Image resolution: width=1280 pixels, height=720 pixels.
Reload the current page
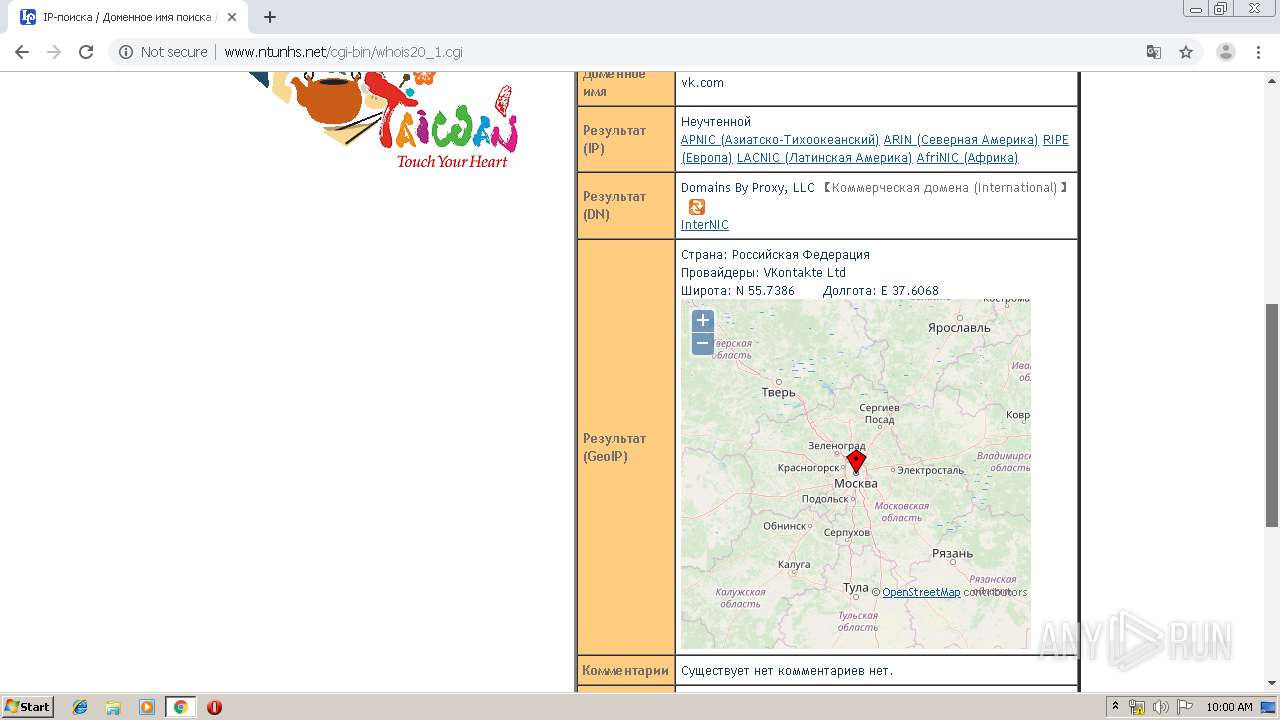point(86,52)
